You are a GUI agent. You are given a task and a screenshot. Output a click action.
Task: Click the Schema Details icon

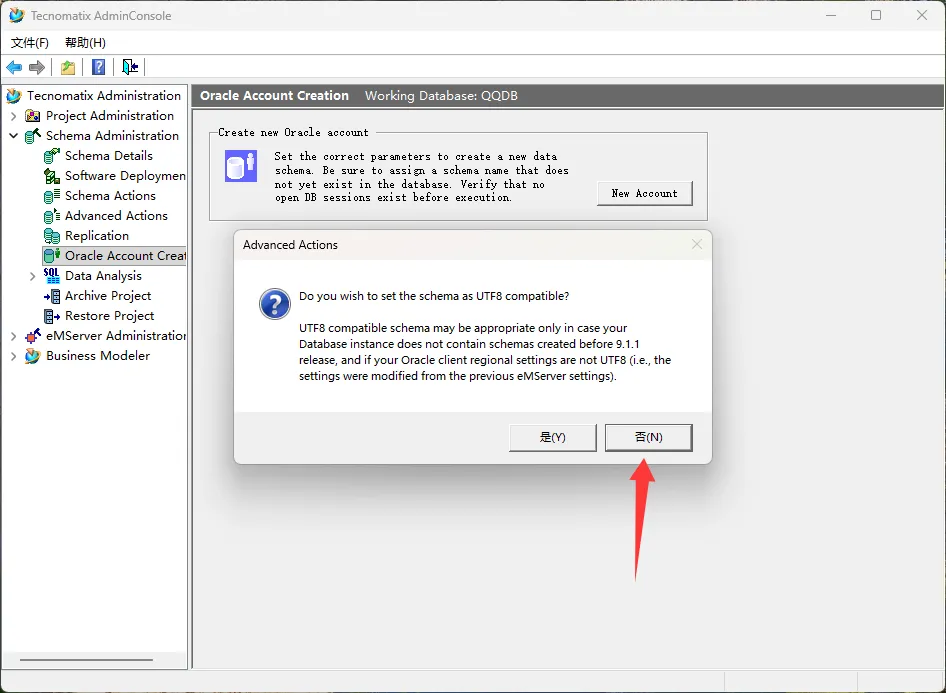click(52, 156)
